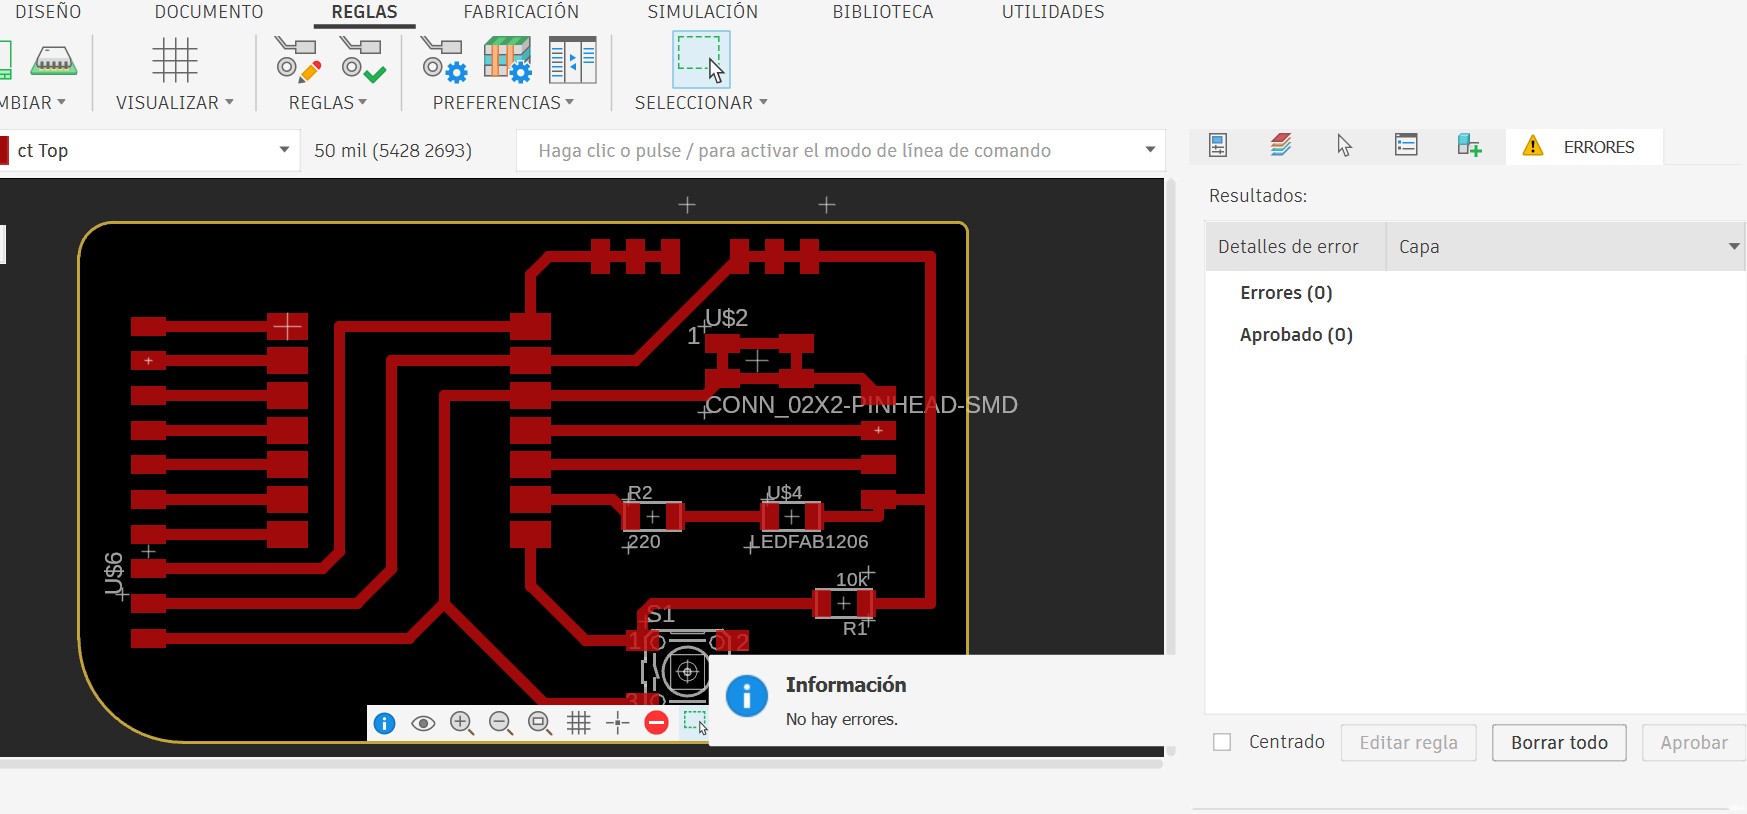Open the layers panel icon

1281,146
